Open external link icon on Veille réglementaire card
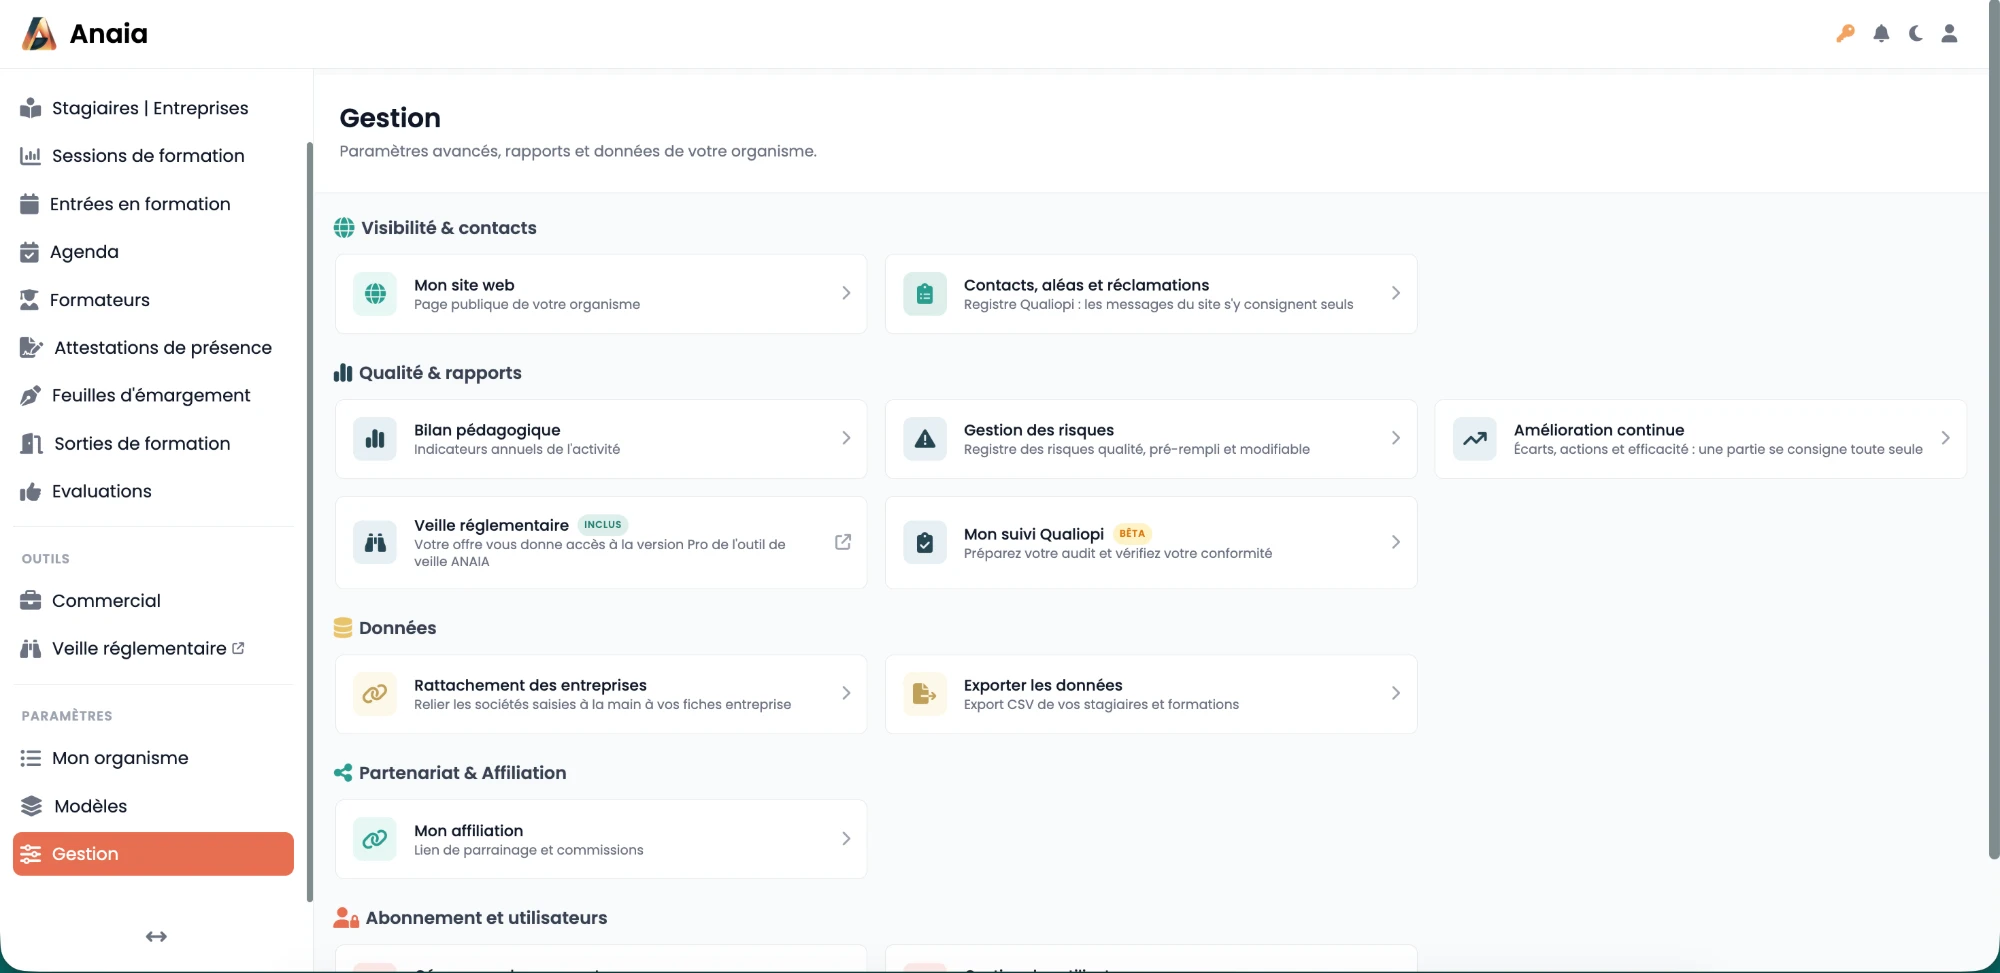 843,542
